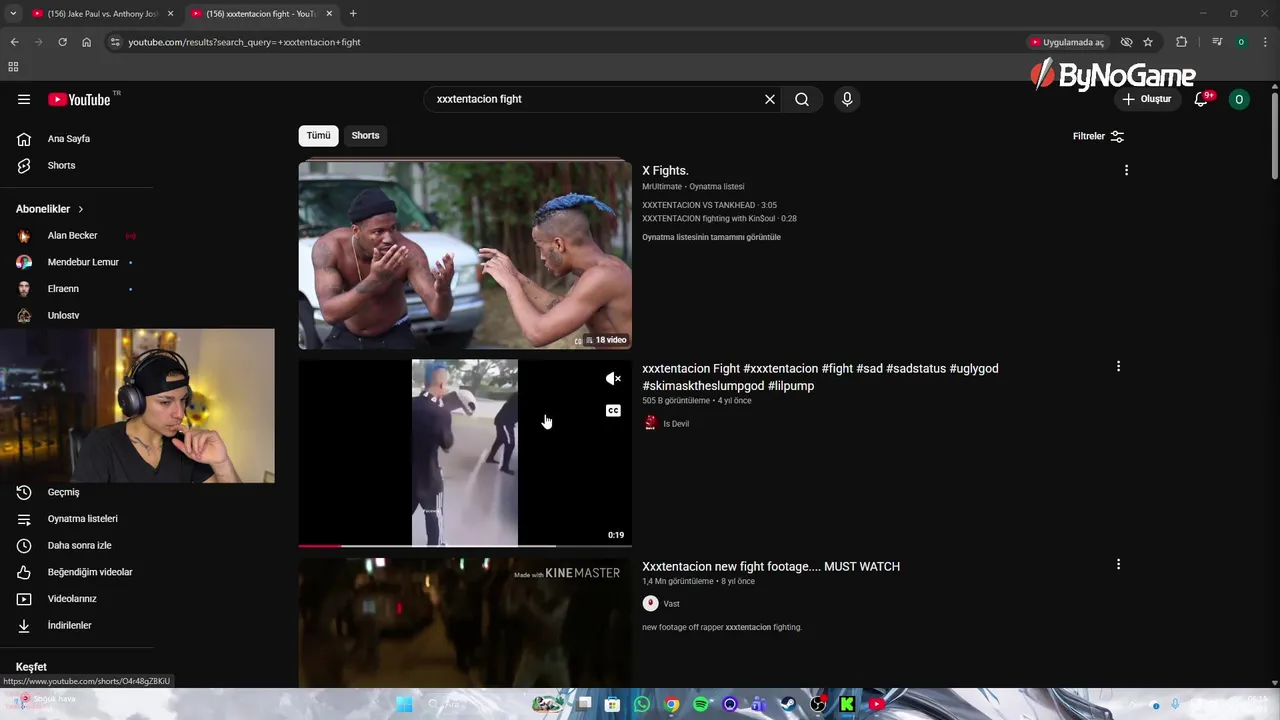Viewport: 1280px width, 720px height.
Task: Open the KineMaster fight footage thumbnail
Action: (465, 622)
